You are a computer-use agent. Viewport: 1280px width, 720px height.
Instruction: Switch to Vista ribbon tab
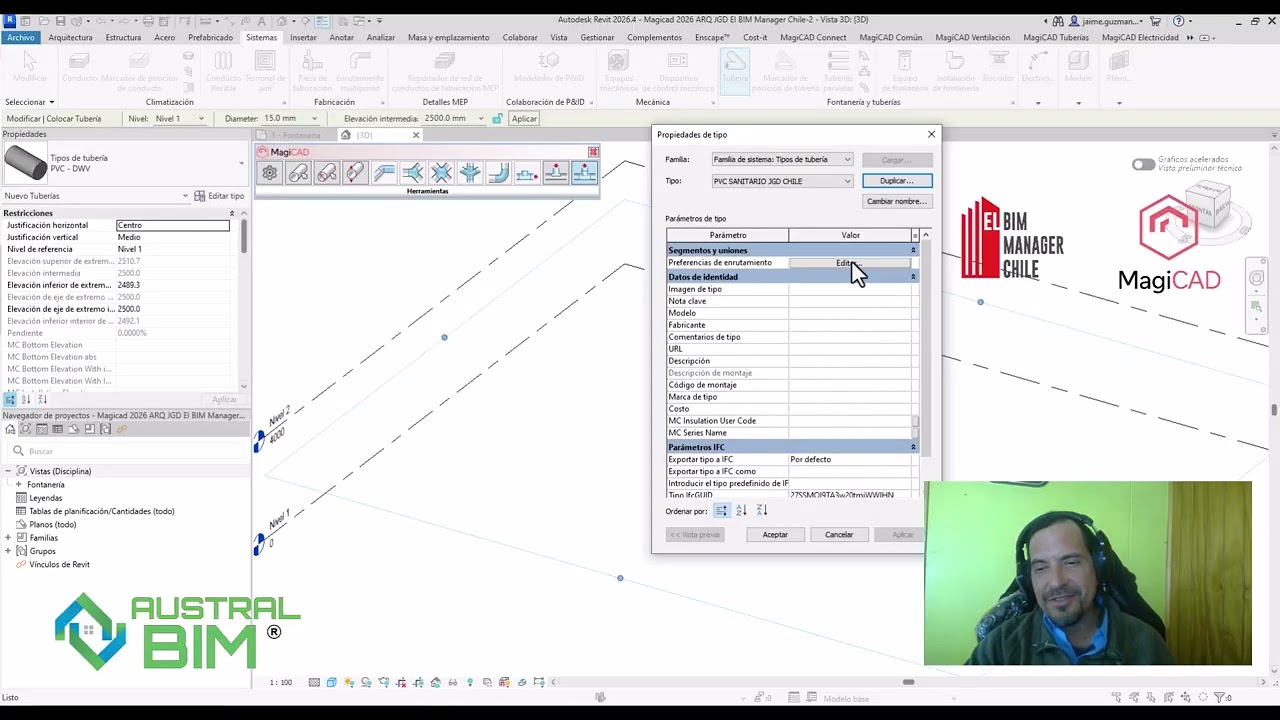tap(558, 37)
